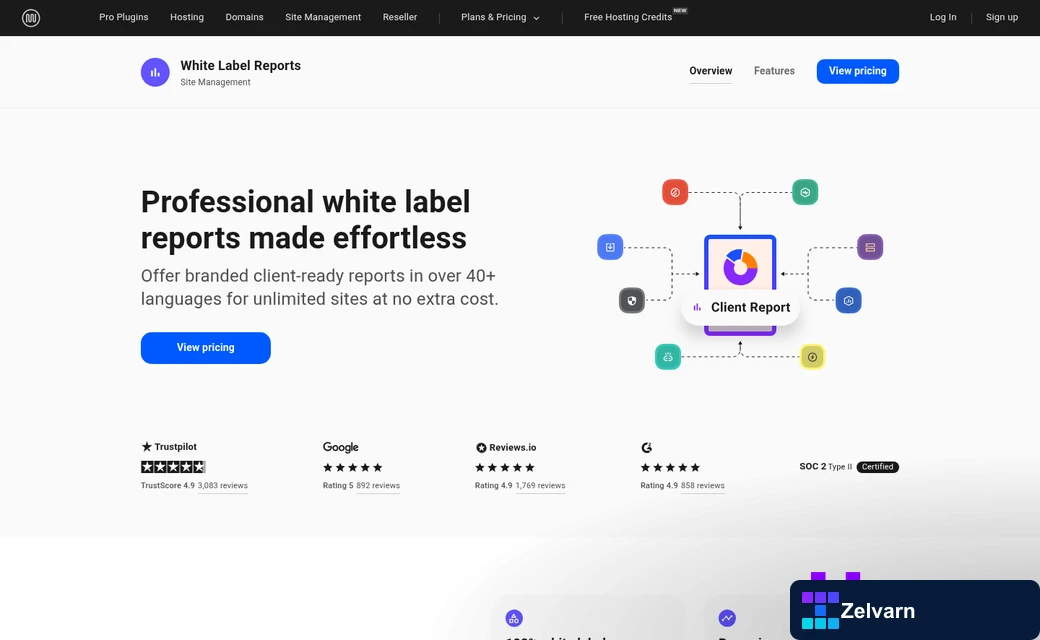
Task: Click the purple circle icon on lower feature card
Action: click(x=514, y=618)
